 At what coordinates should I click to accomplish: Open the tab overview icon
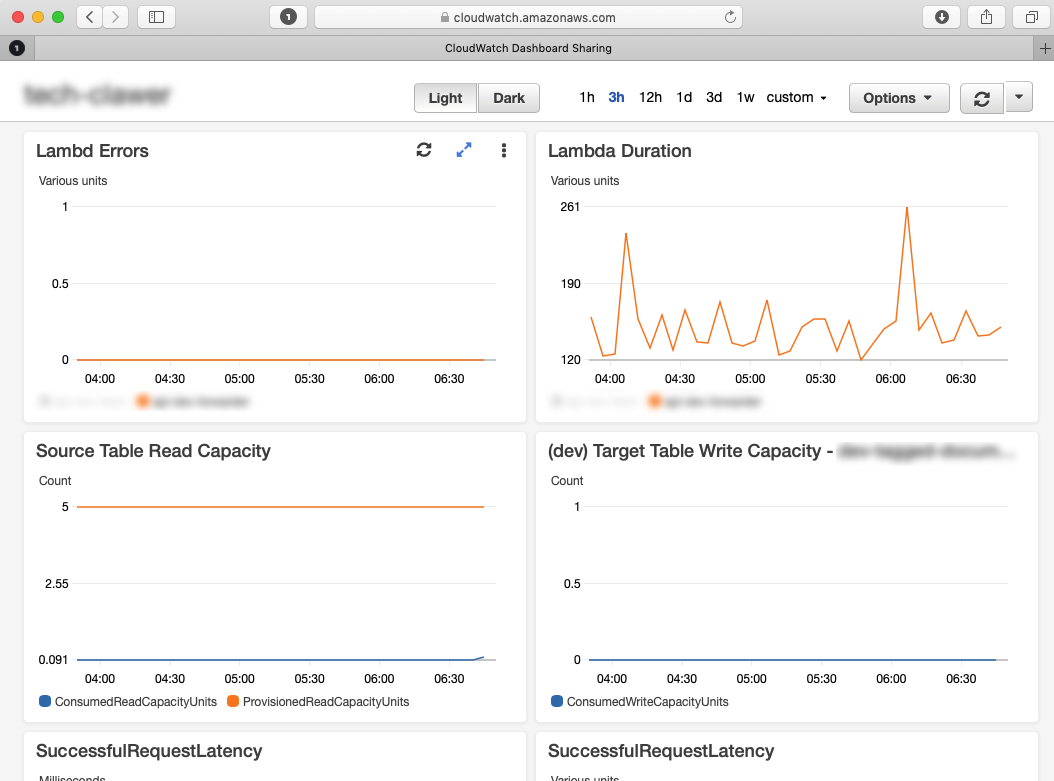tap(1031, 17)
